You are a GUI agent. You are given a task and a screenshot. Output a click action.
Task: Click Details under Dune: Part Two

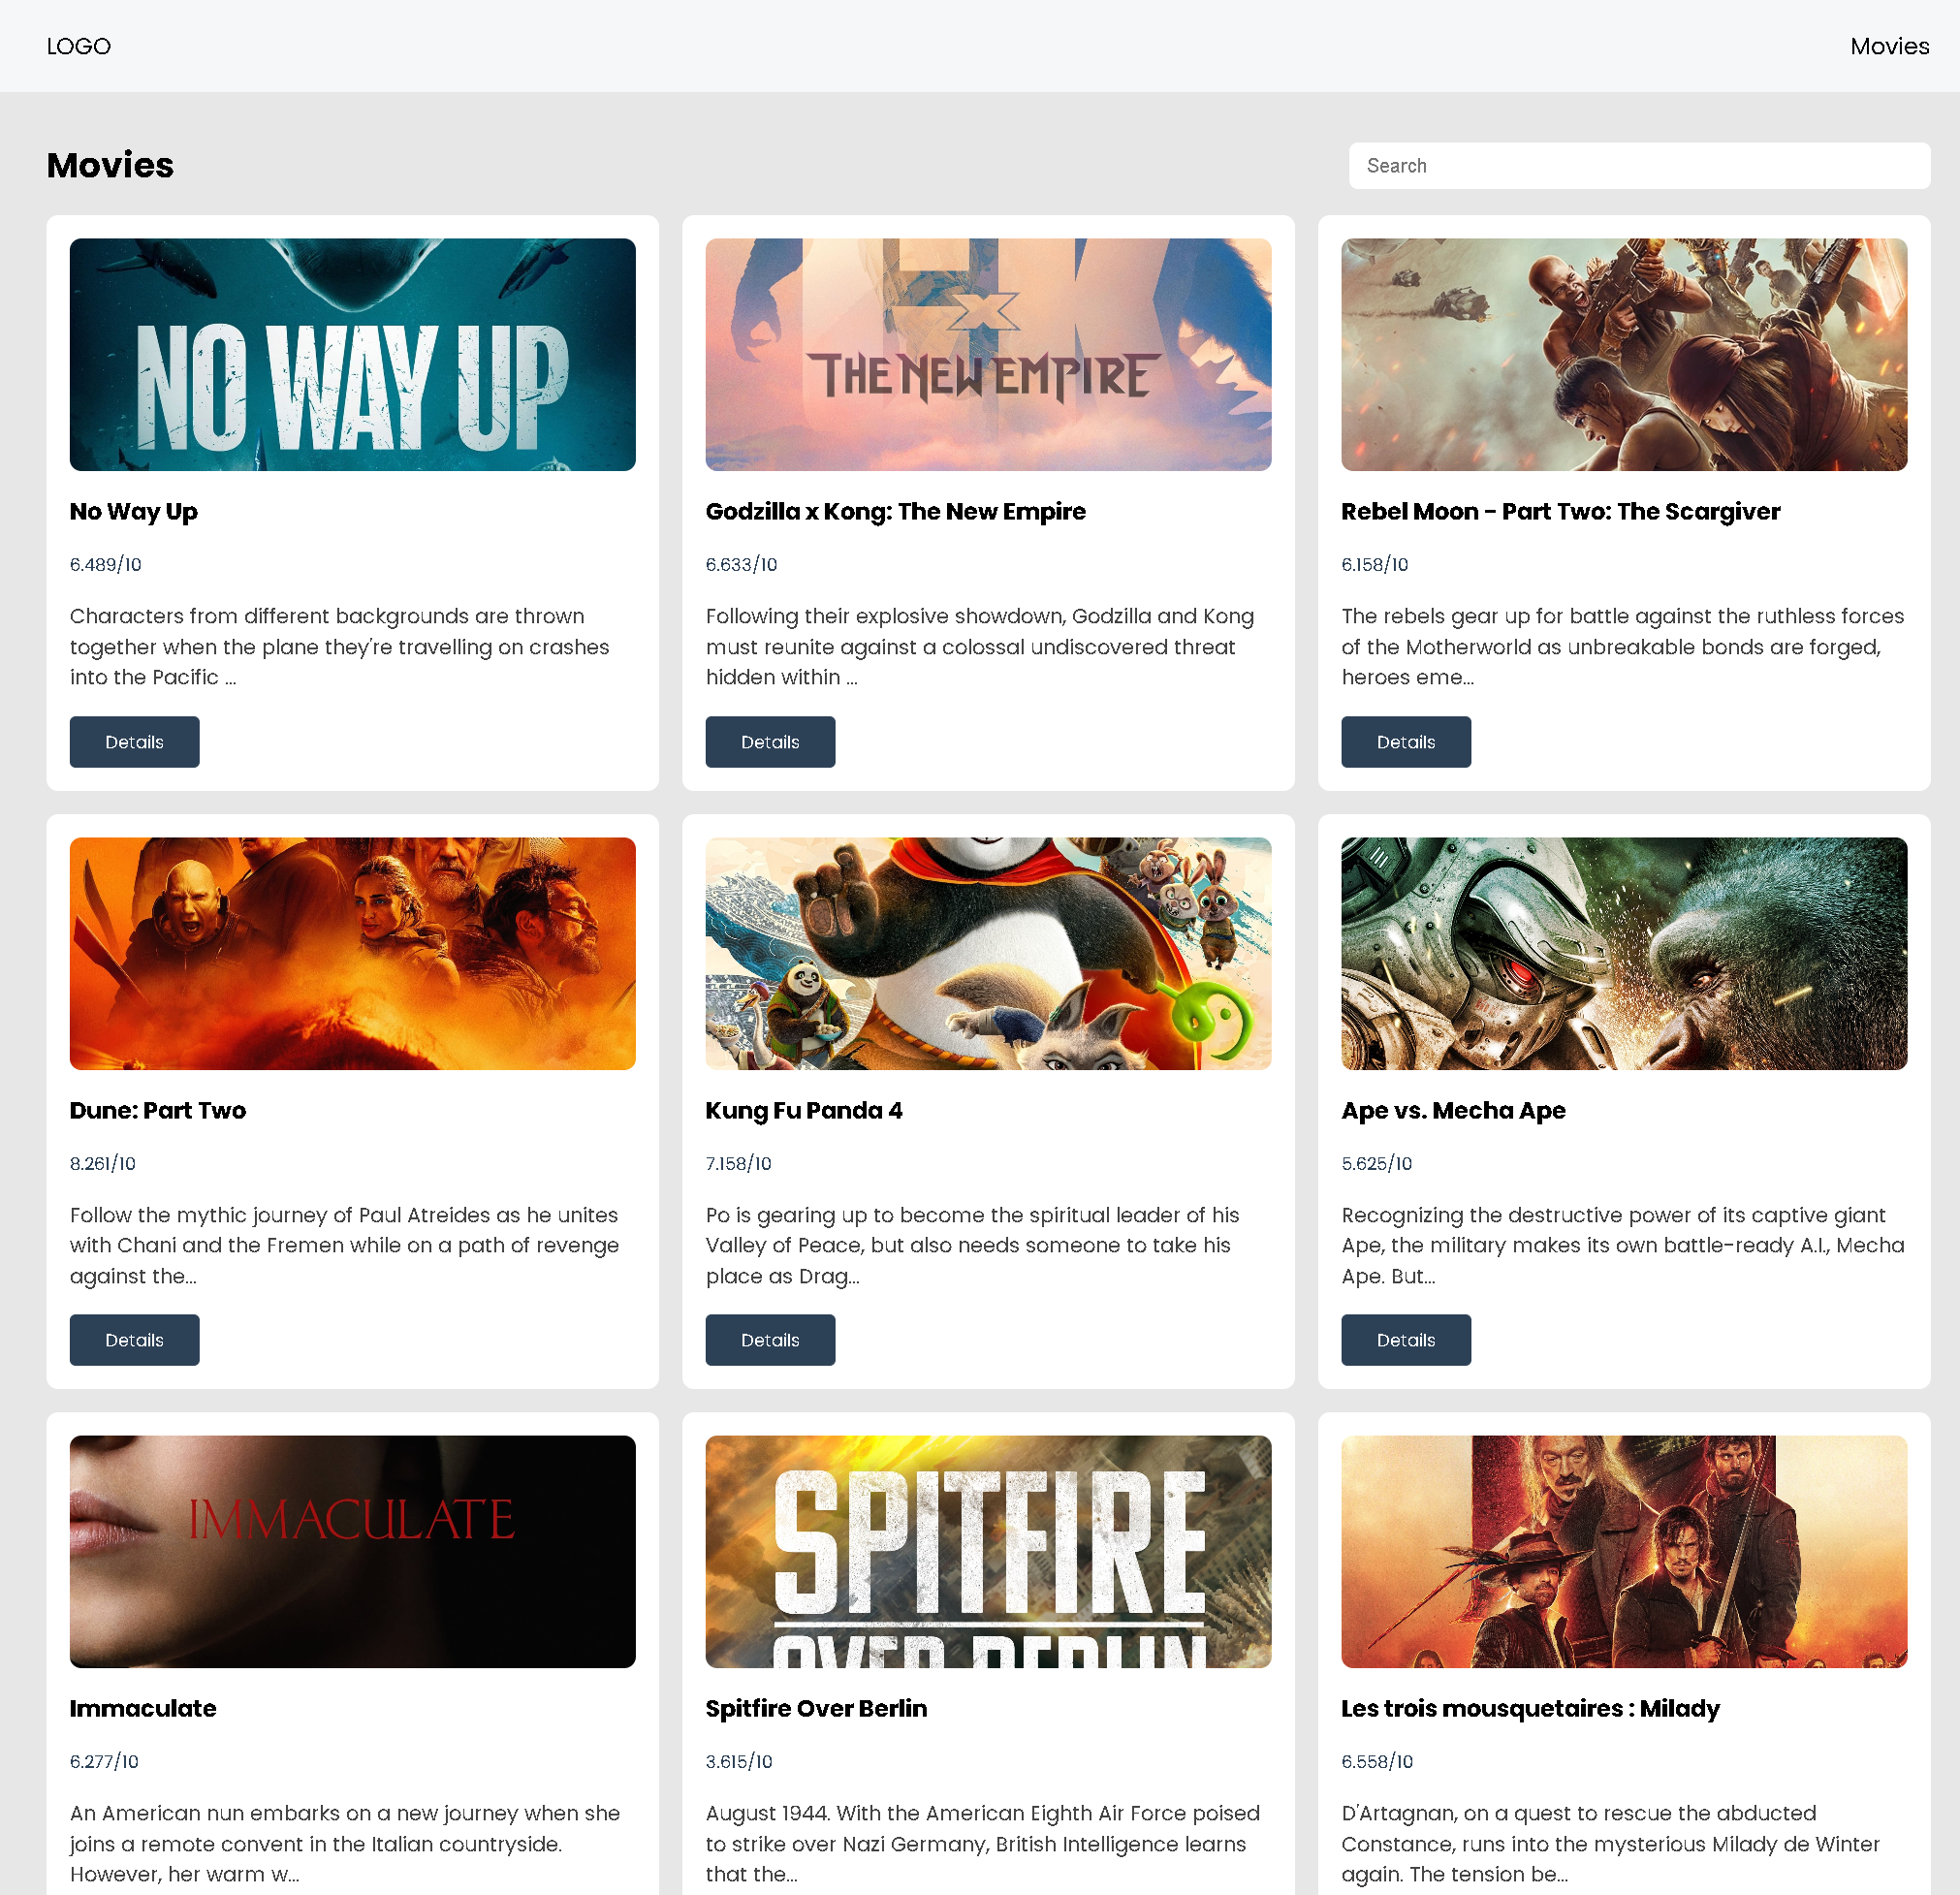134,1339
